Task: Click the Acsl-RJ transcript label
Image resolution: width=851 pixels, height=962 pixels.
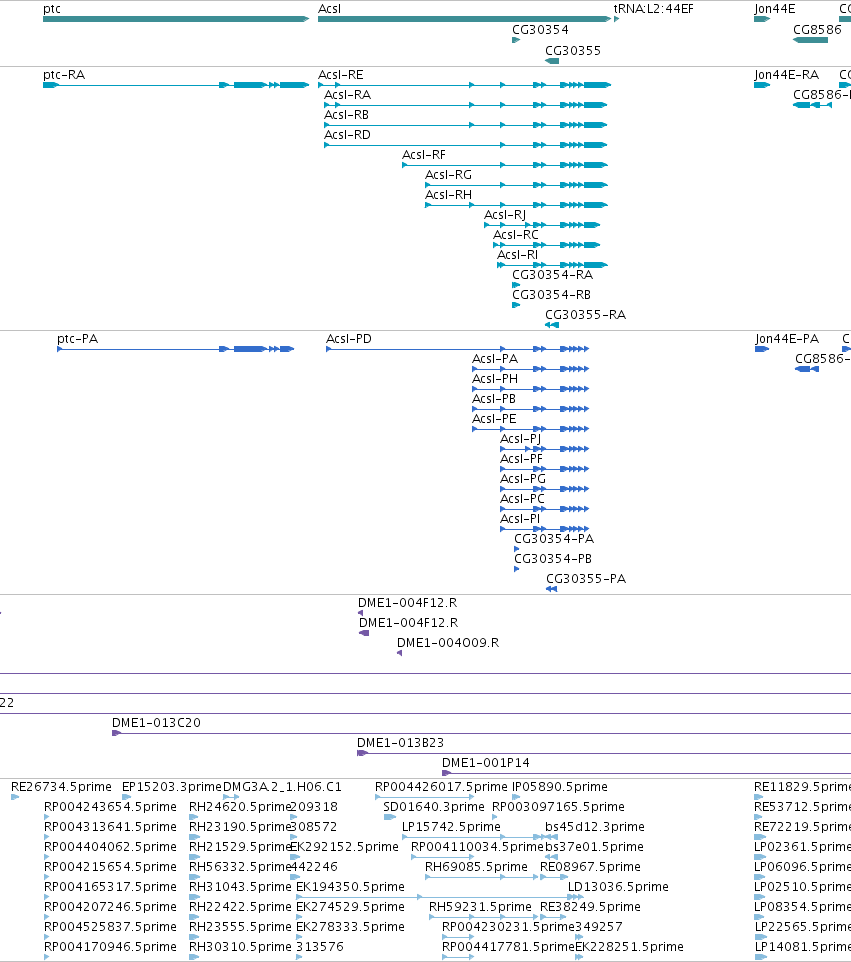Action: click(x=505, y=215)
